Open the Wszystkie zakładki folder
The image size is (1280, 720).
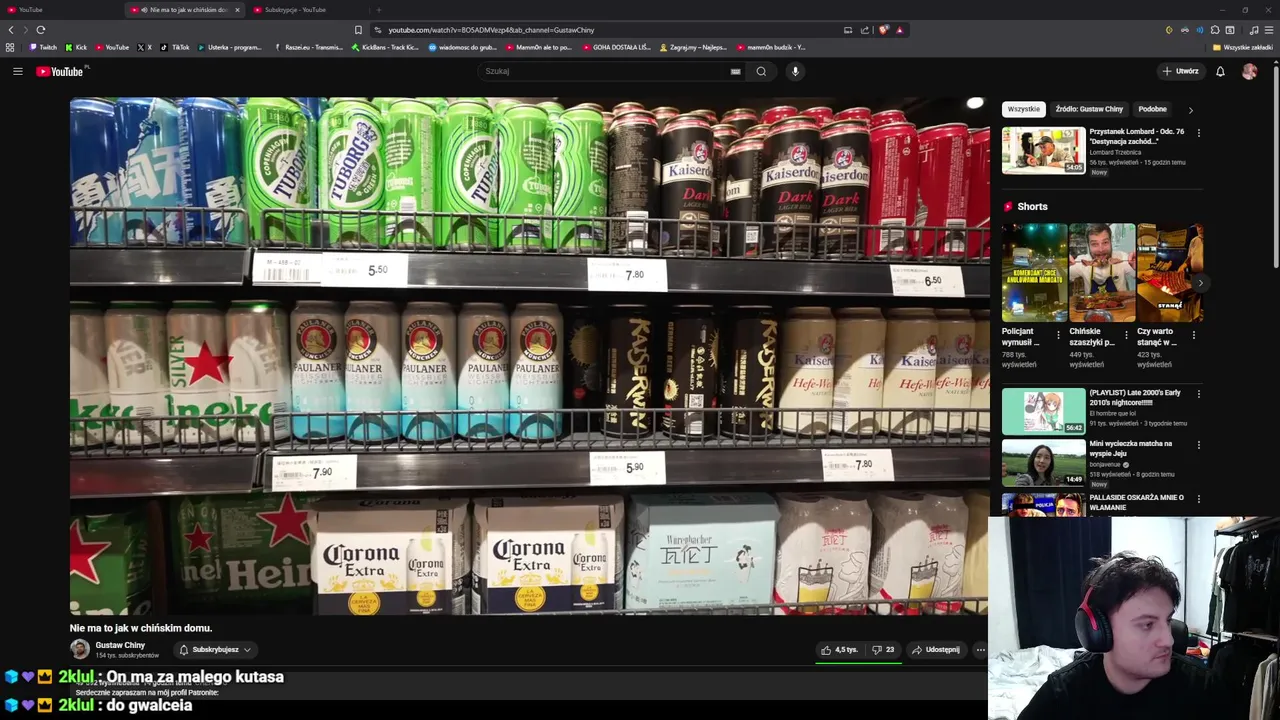pos(1243,47)
